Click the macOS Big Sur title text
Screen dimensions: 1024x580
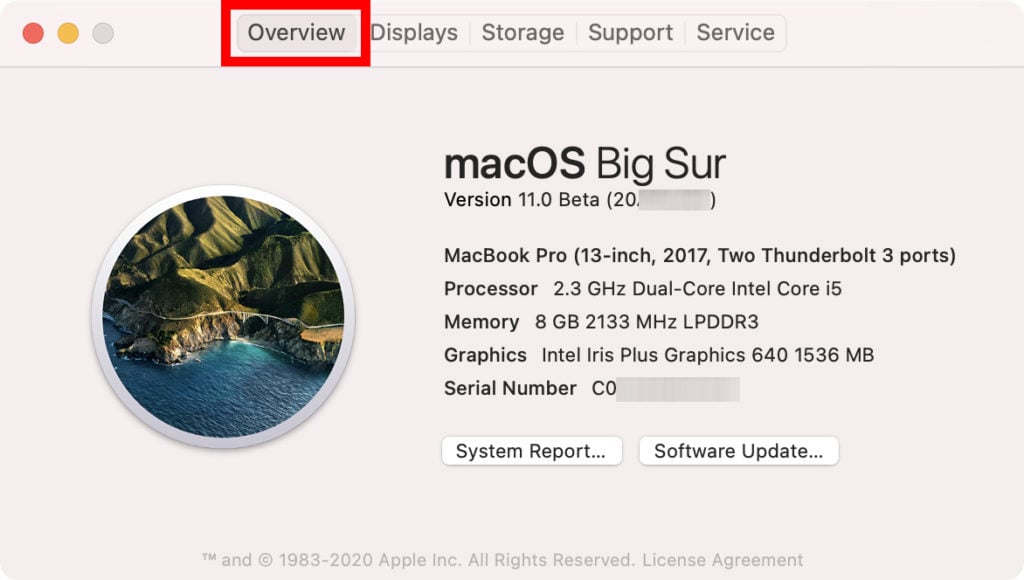(x=585, y=162)
